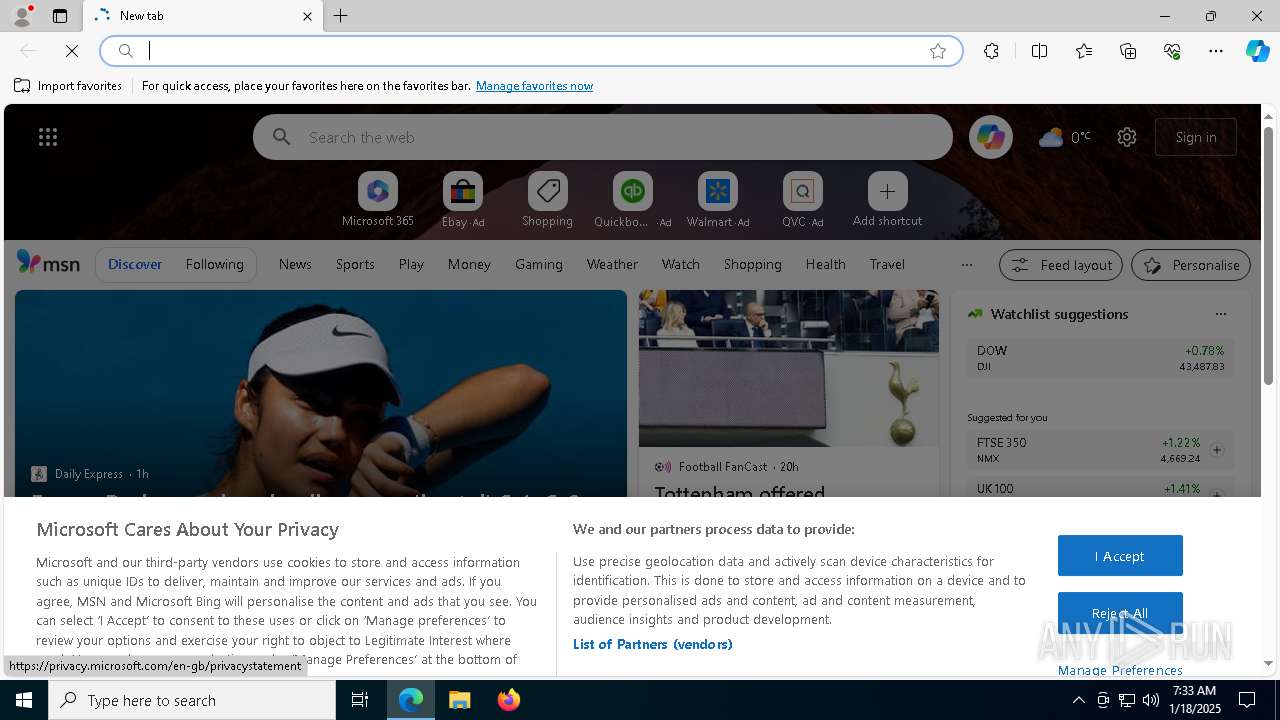Open a new tab with plus button
Viewport: 1280px width, 720px height.
(341, 16)
